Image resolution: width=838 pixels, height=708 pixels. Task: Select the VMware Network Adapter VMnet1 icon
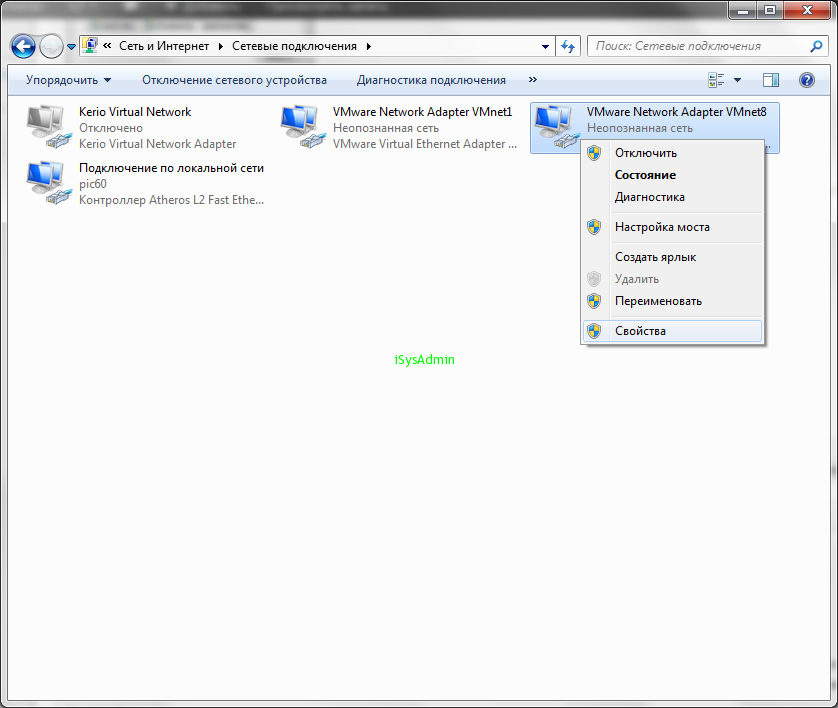[298, 125]
